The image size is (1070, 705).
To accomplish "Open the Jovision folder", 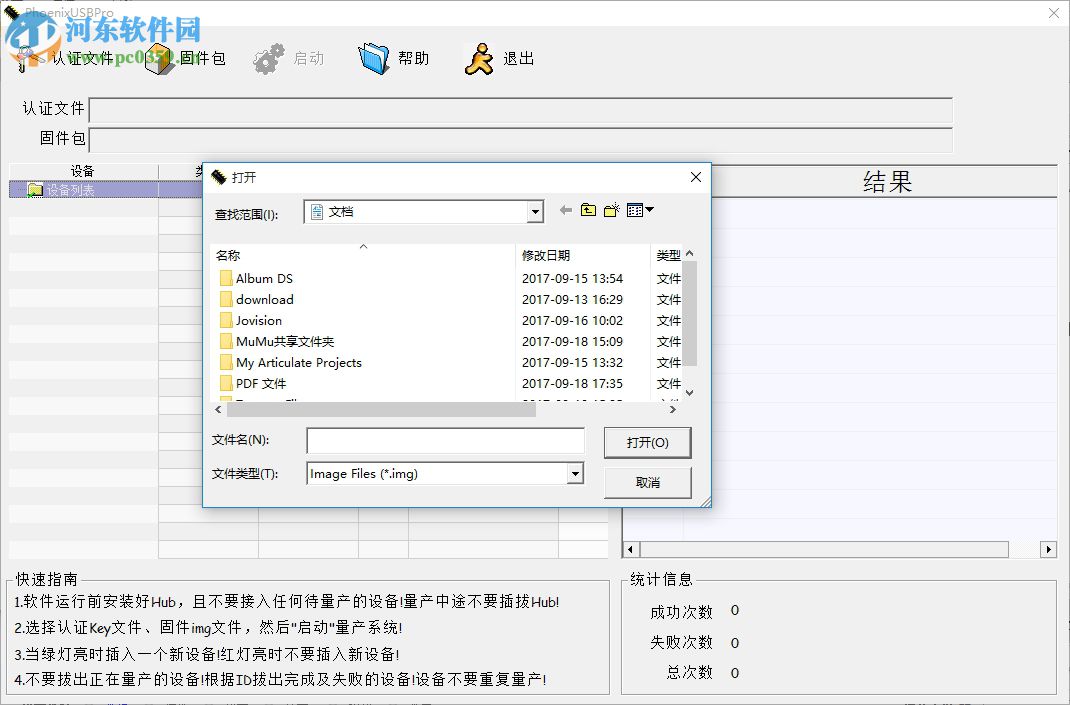I will pos(258,320).
